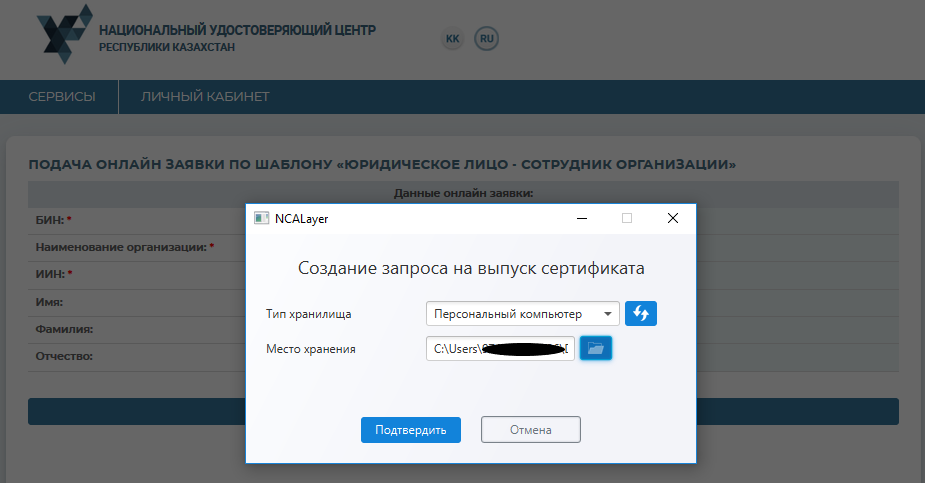This screenshot has width=925, height=483.
Task: Expand the Тип хранилища dropdown
Action: (522, 314)
